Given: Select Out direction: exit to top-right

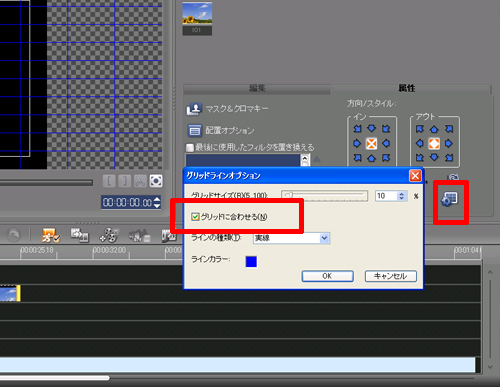Looking at the screenshot, I should 449,129.
